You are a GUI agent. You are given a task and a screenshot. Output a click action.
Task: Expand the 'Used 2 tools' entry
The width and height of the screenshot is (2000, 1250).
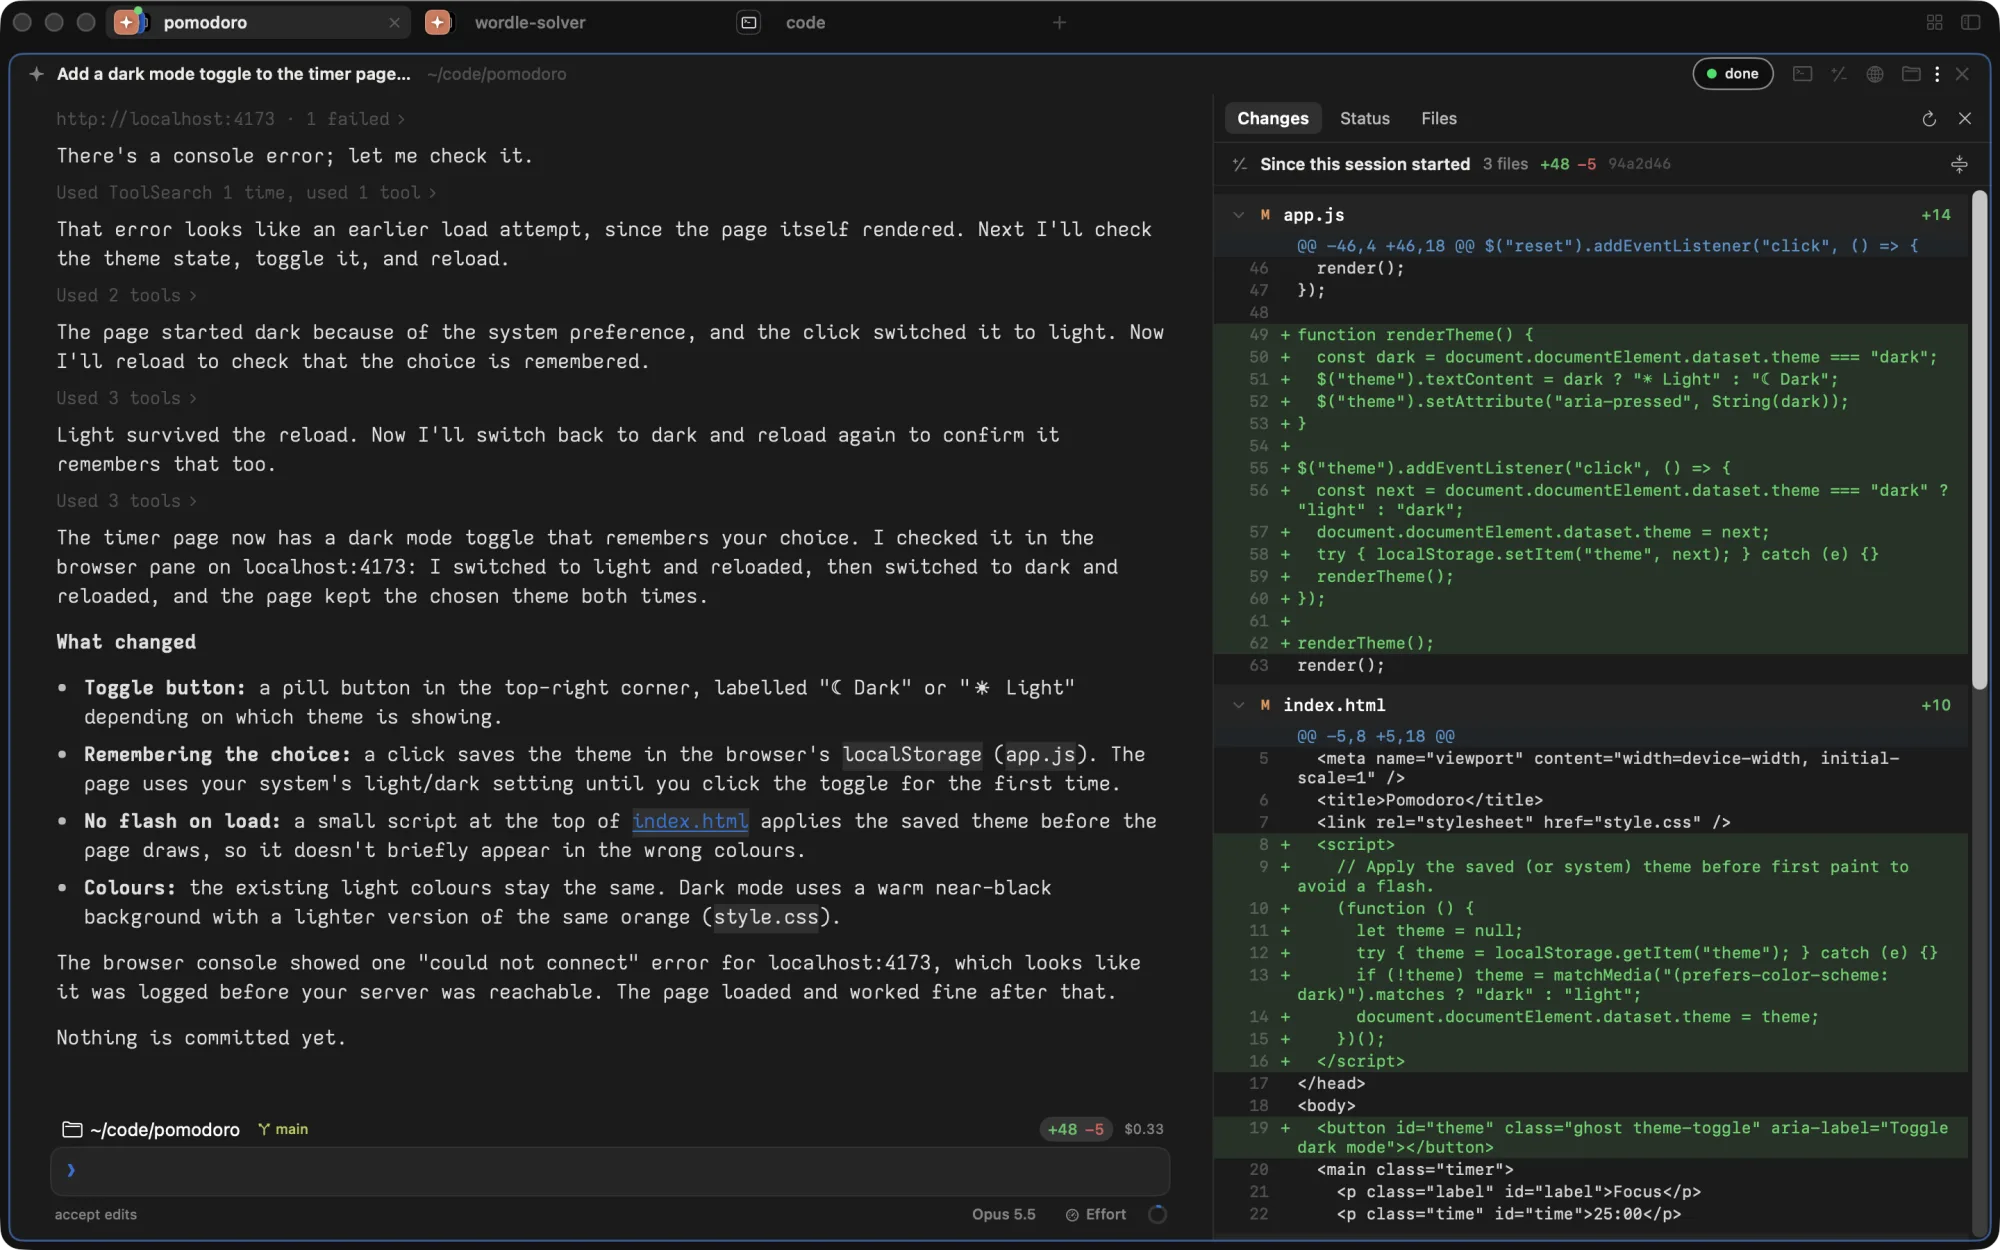click(x=126, y=295)
